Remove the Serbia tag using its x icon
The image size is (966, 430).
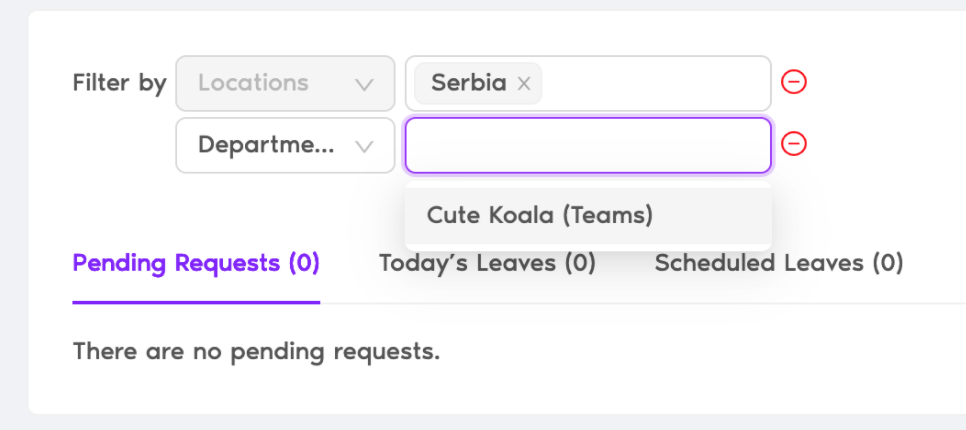(524, 83)
